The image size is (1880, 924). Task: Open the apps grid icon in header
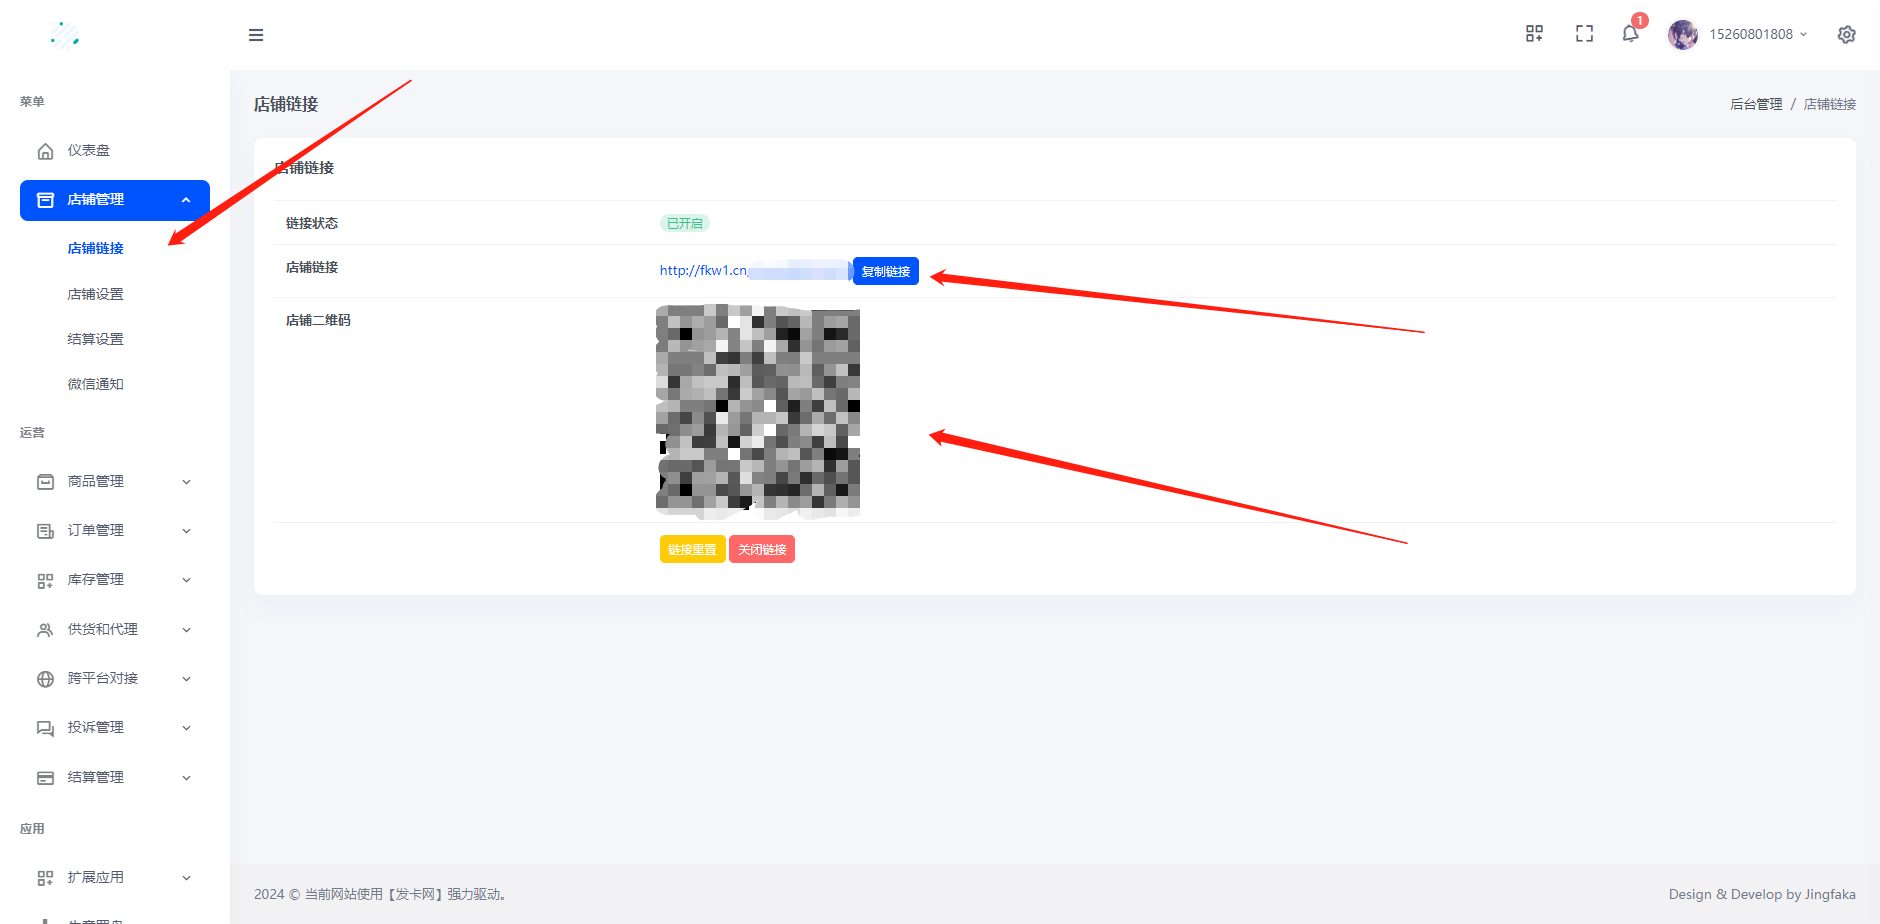[x=1534, y=34]
